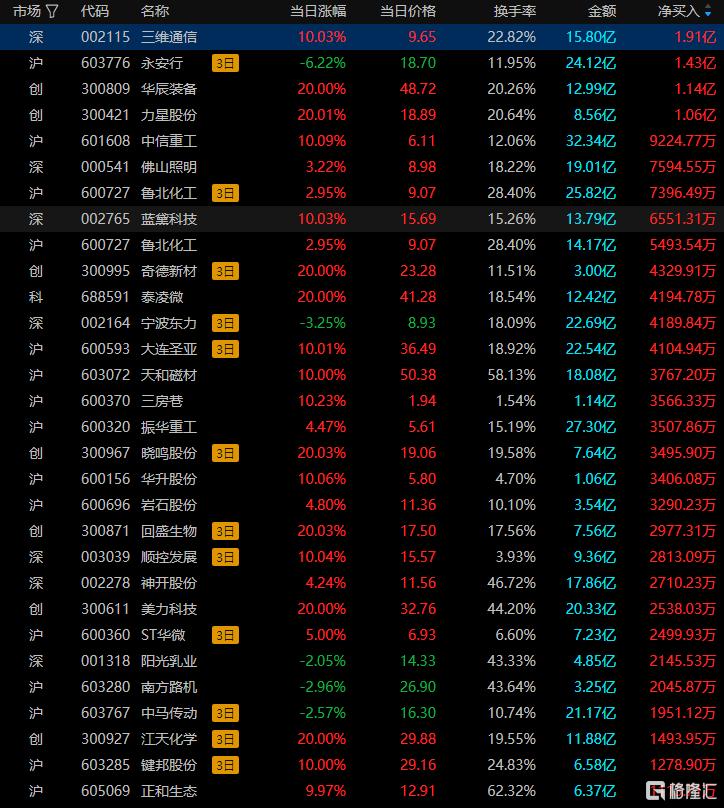
Task: Click the 50.38 price cell
Action: [418, 375]
